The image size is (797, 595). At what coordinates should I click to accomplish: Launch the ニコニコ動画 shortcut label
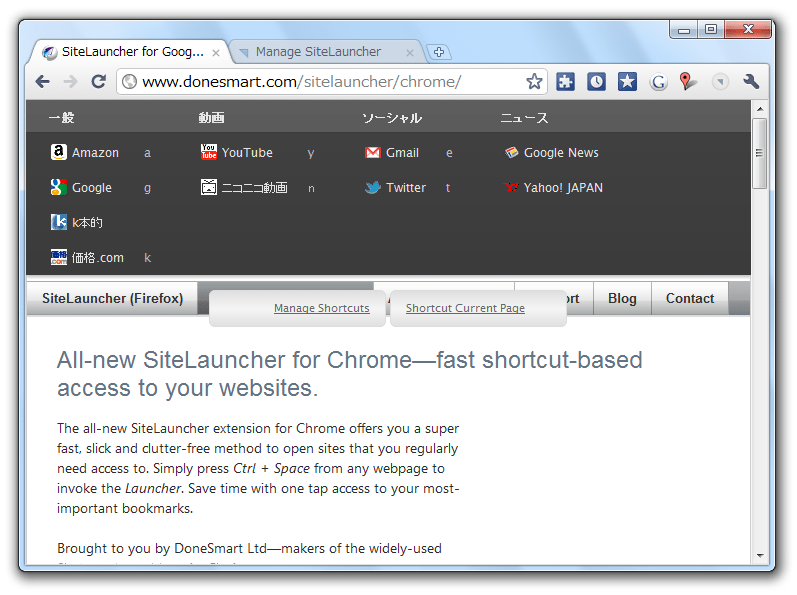pos(255,187)
